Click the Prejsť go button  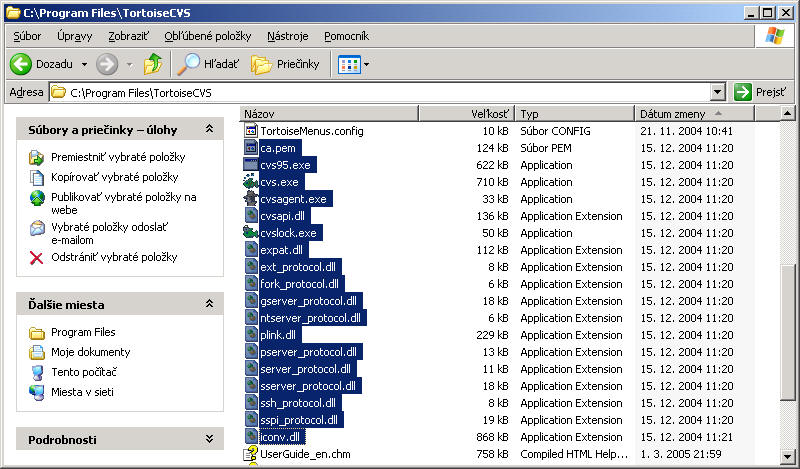(760, 92)
